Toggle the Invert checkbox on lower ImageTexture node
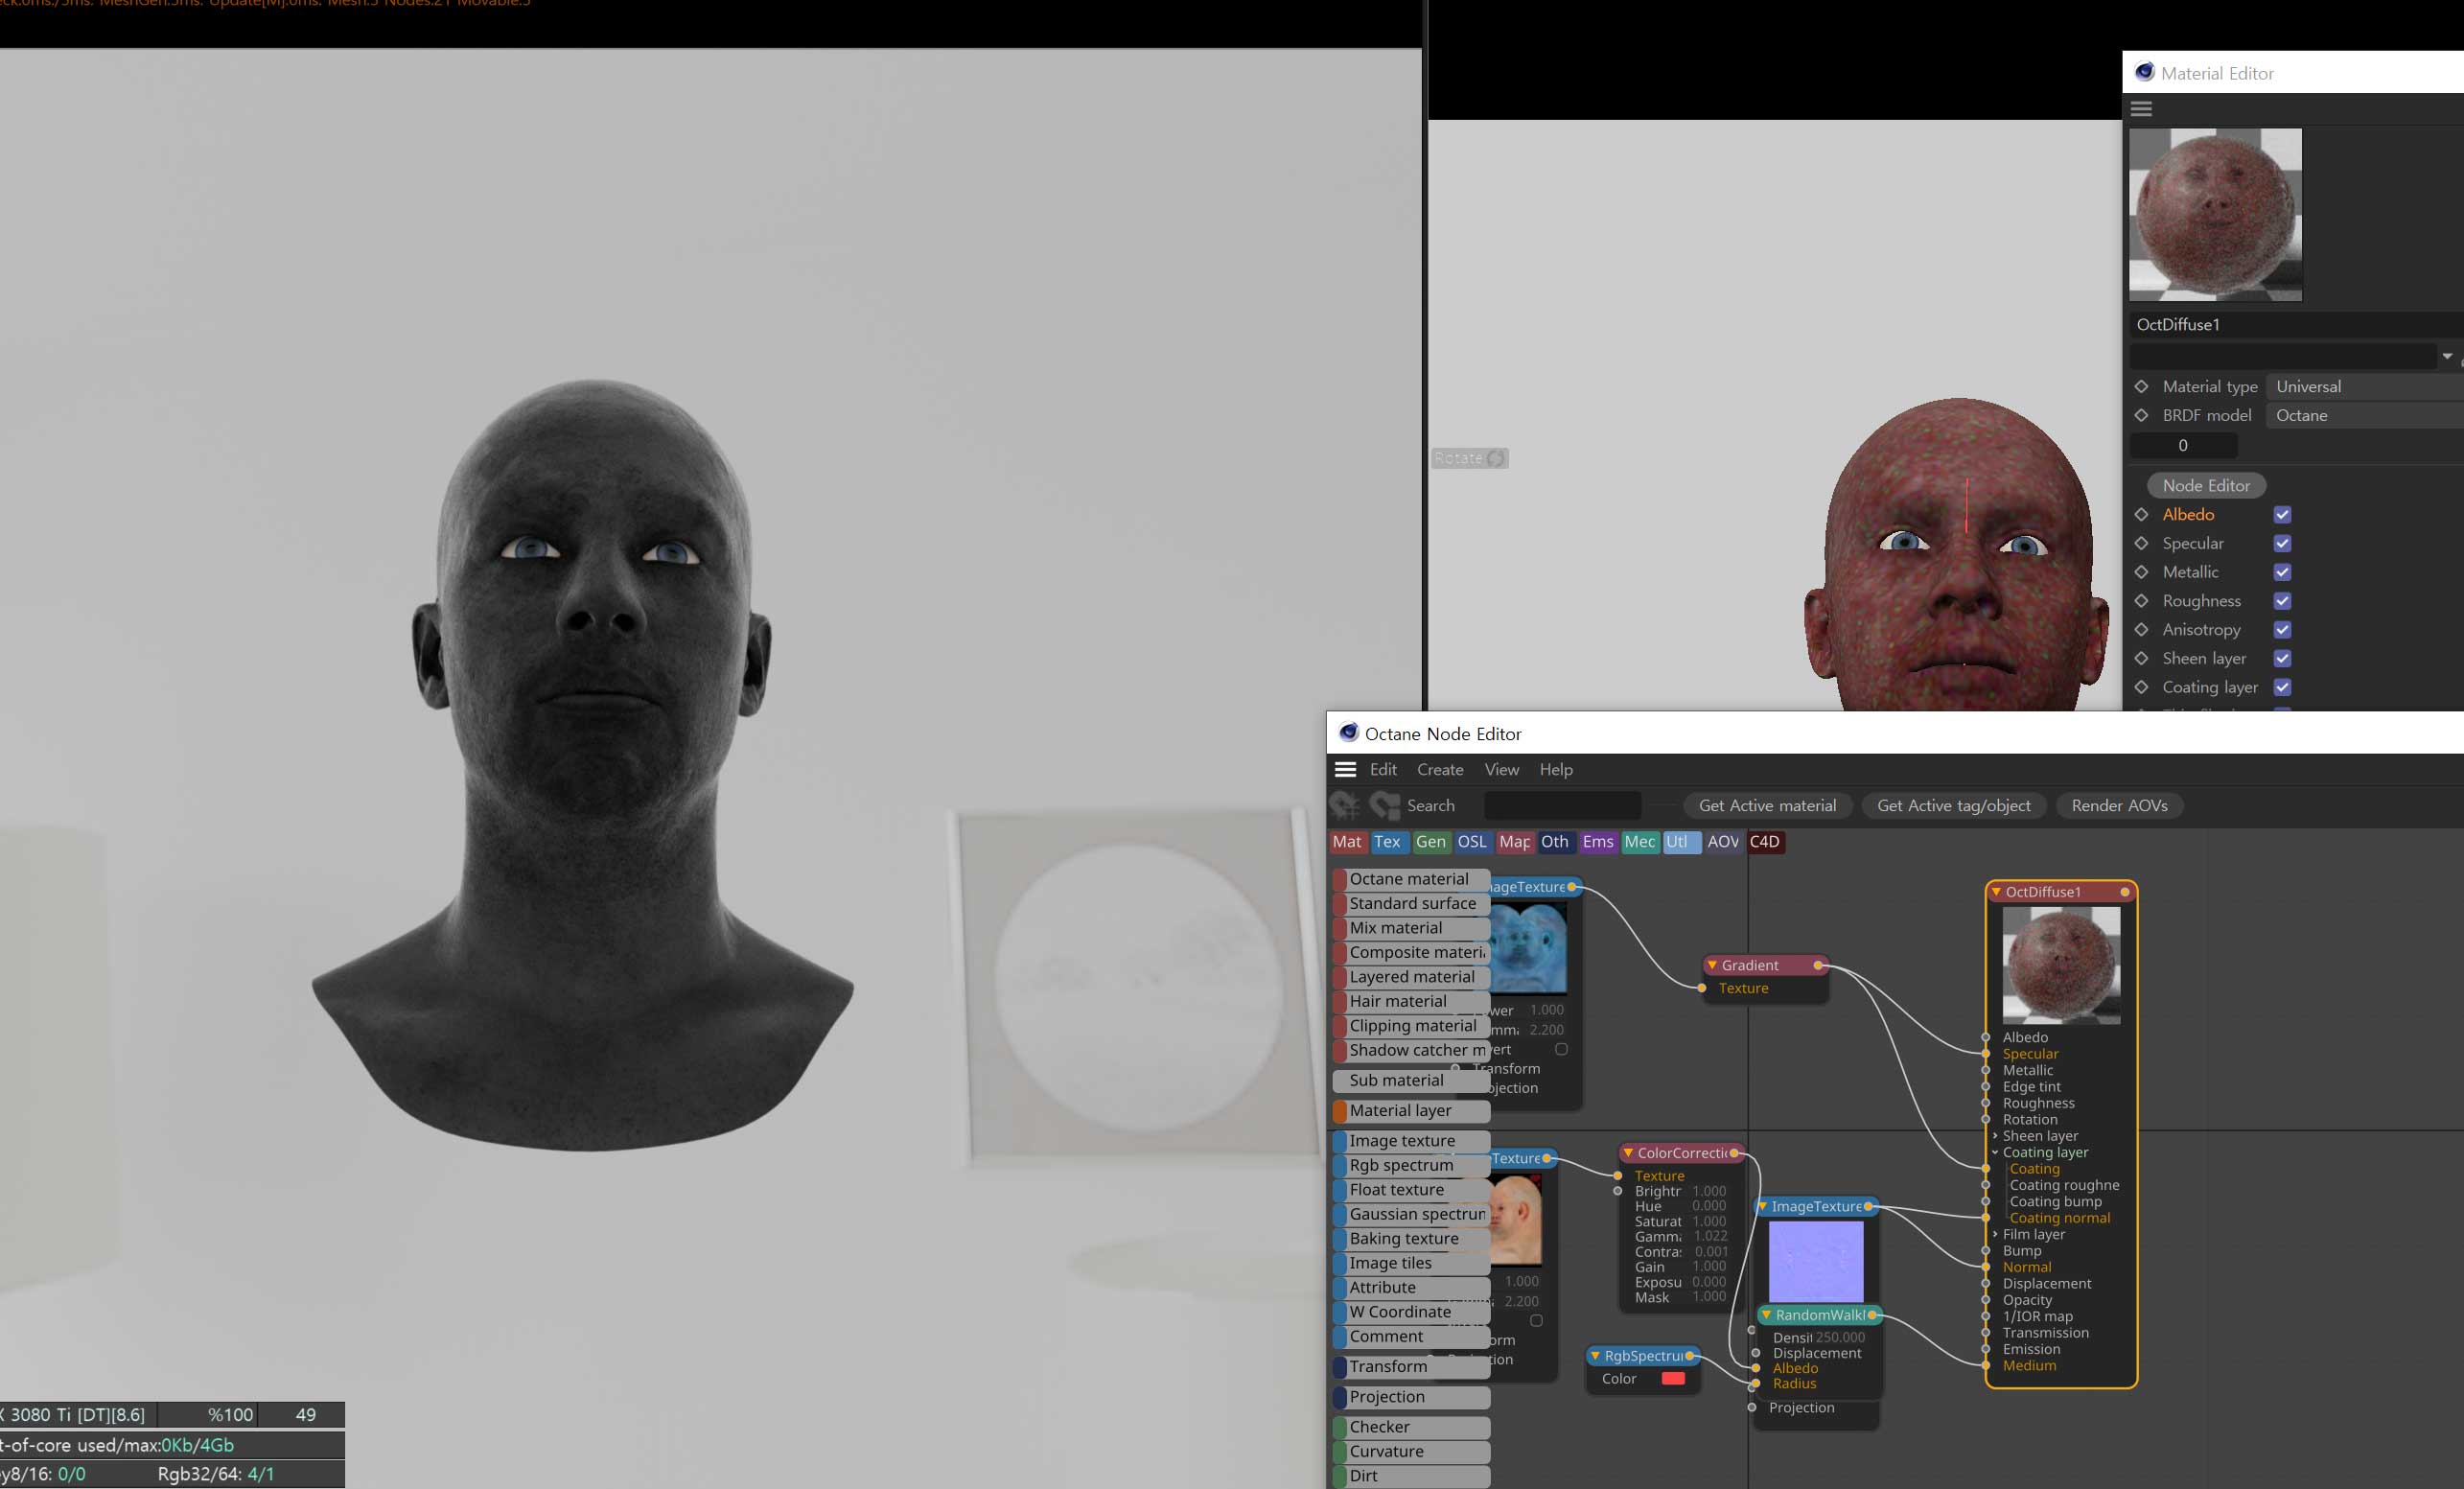Viewport: 2464px width, 1489px height. (1536, 1320)
